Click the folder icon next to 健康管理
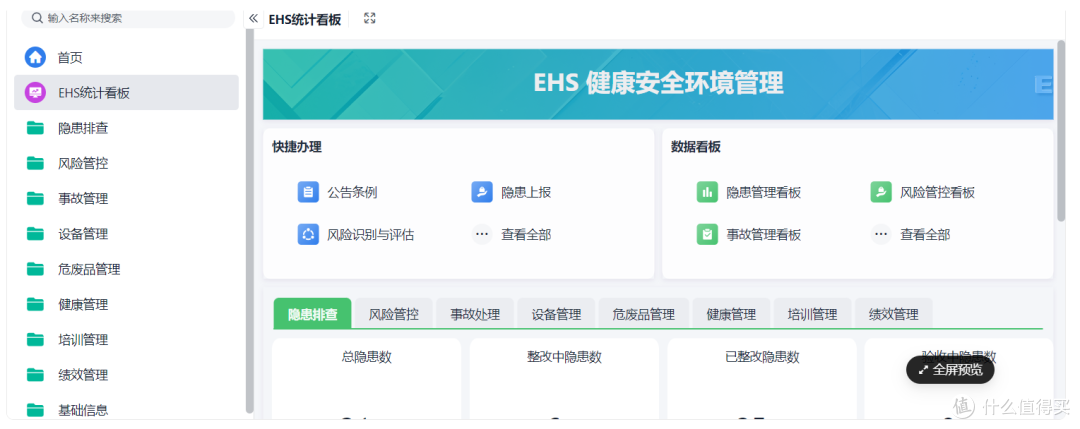Image resolution: width=1080 pixels, height=429 pixels. [35, 304]
